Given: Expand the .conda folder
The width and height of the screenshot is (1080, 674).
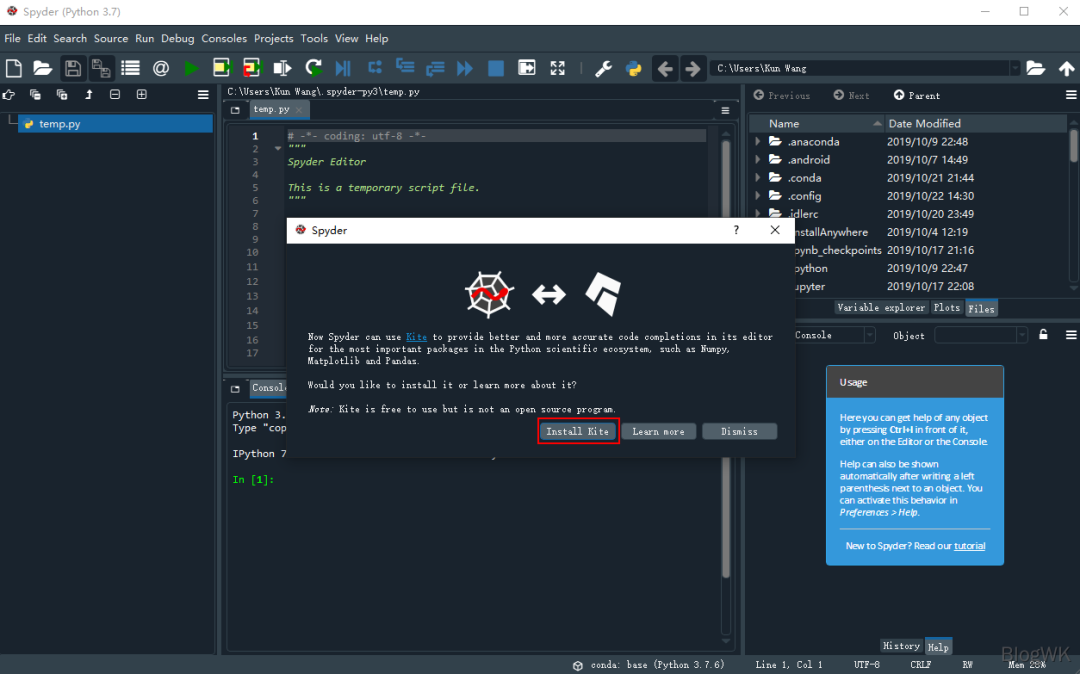Looking at the screenshot, I should point(758,178).
